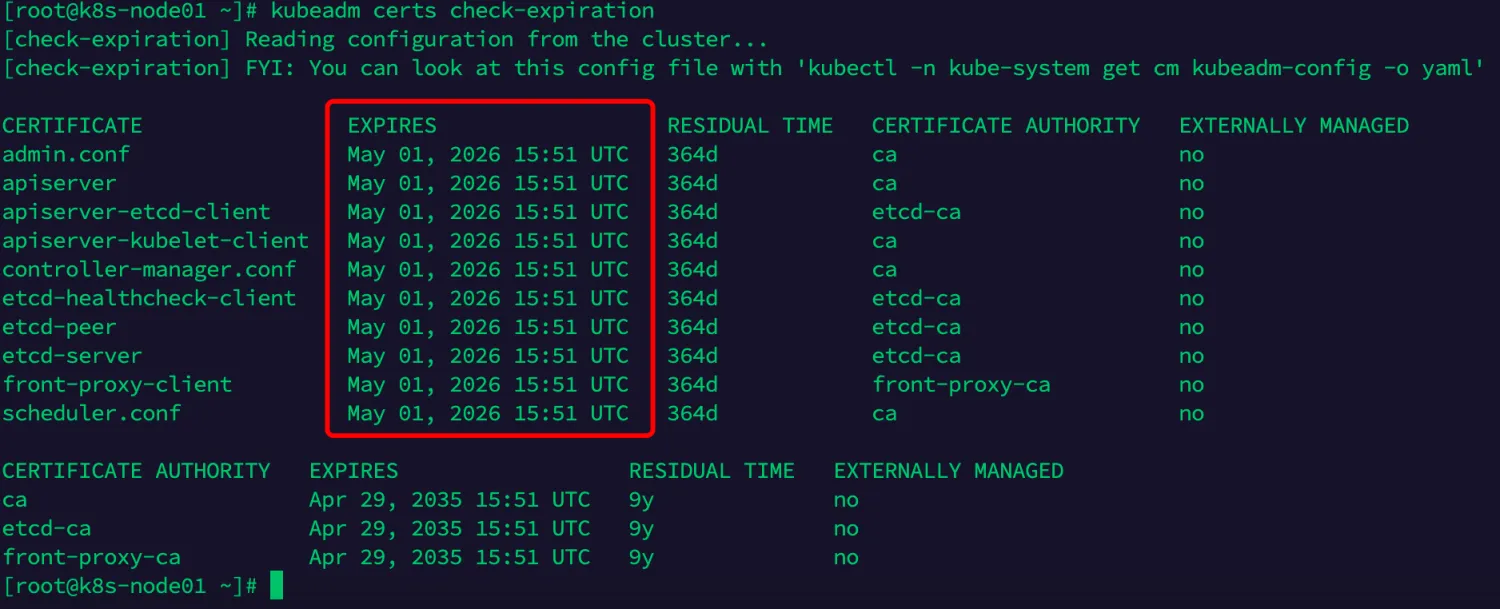Click the 'RESIDUAL TIME' header in first table
The image size is (1500, 609).
750,126
